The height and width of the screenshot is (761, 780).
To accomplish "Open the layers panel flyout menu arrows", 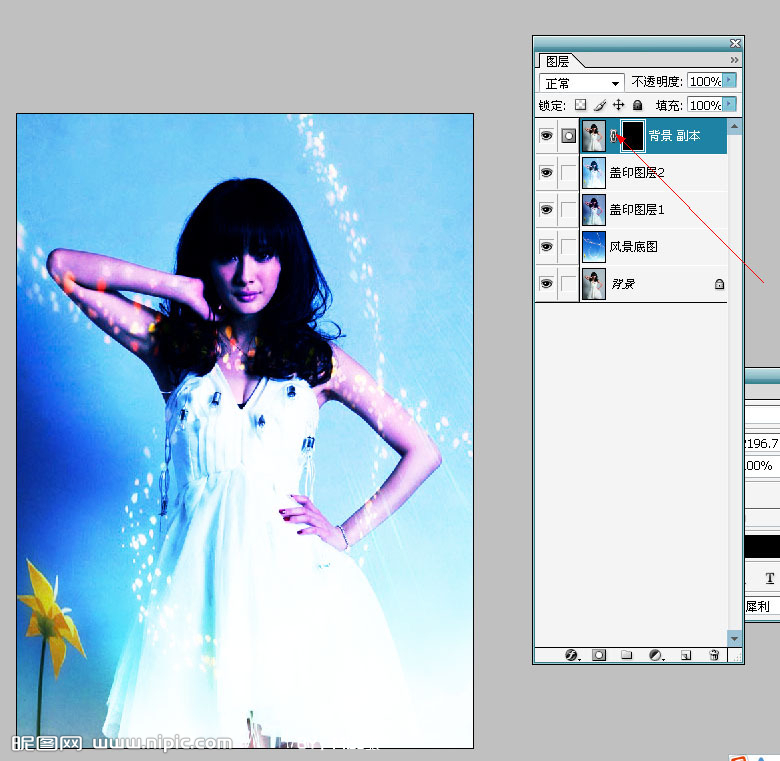I will pos(735,61).
